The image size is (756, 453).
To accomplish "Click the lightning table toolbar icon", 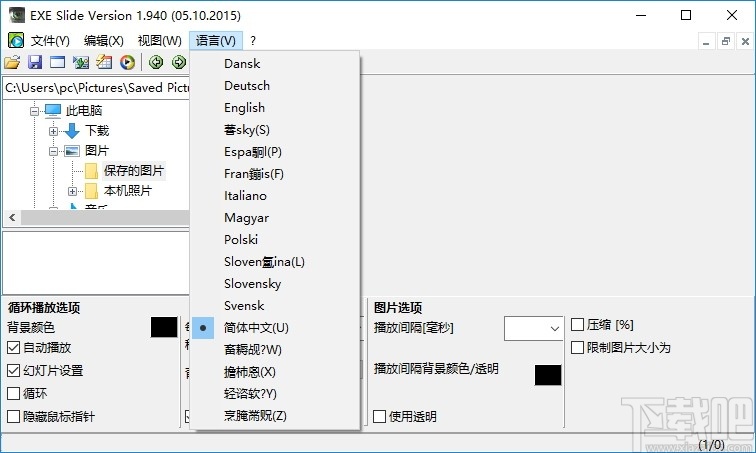I will [104, 62].
